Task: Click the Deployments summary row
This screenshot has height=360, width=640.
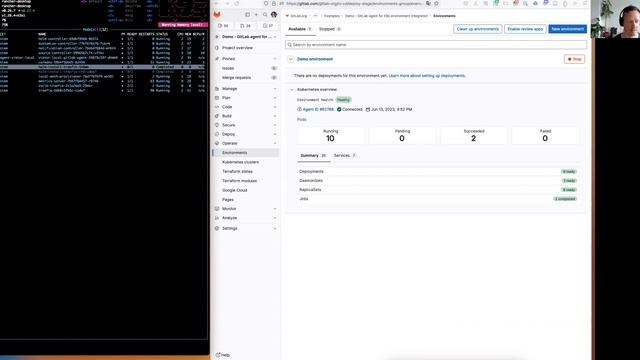Action: tap(438, 171)
